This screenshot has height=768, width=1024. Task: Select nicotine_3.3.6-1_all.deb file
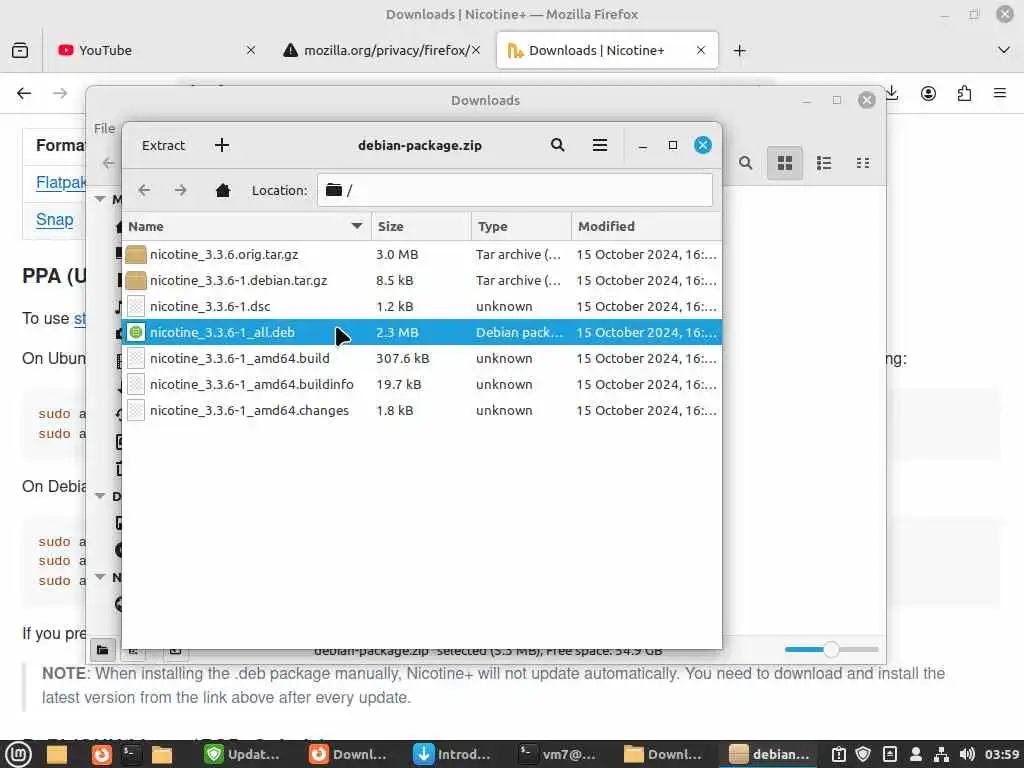[x=422, y=332]
